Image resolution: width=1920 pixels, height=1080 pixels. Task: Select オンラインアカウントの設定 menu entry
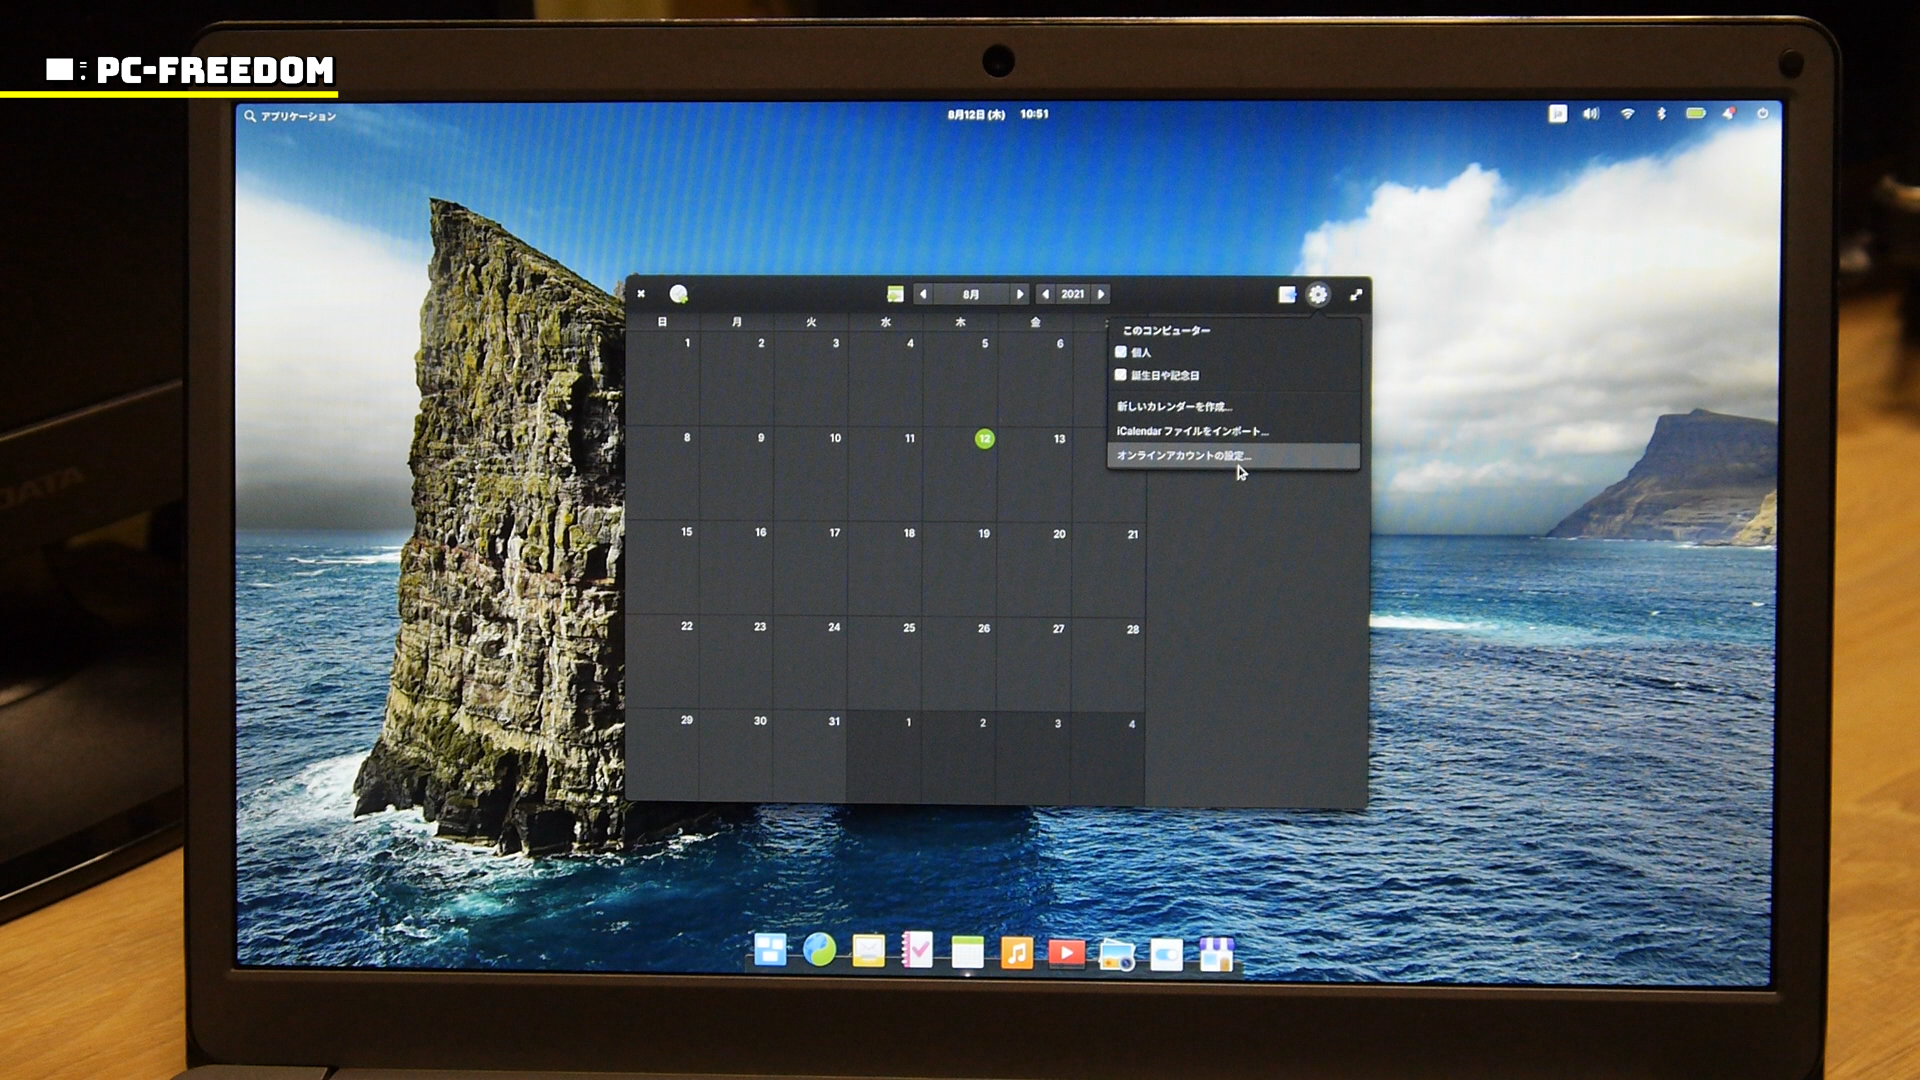coord(1184,455)
